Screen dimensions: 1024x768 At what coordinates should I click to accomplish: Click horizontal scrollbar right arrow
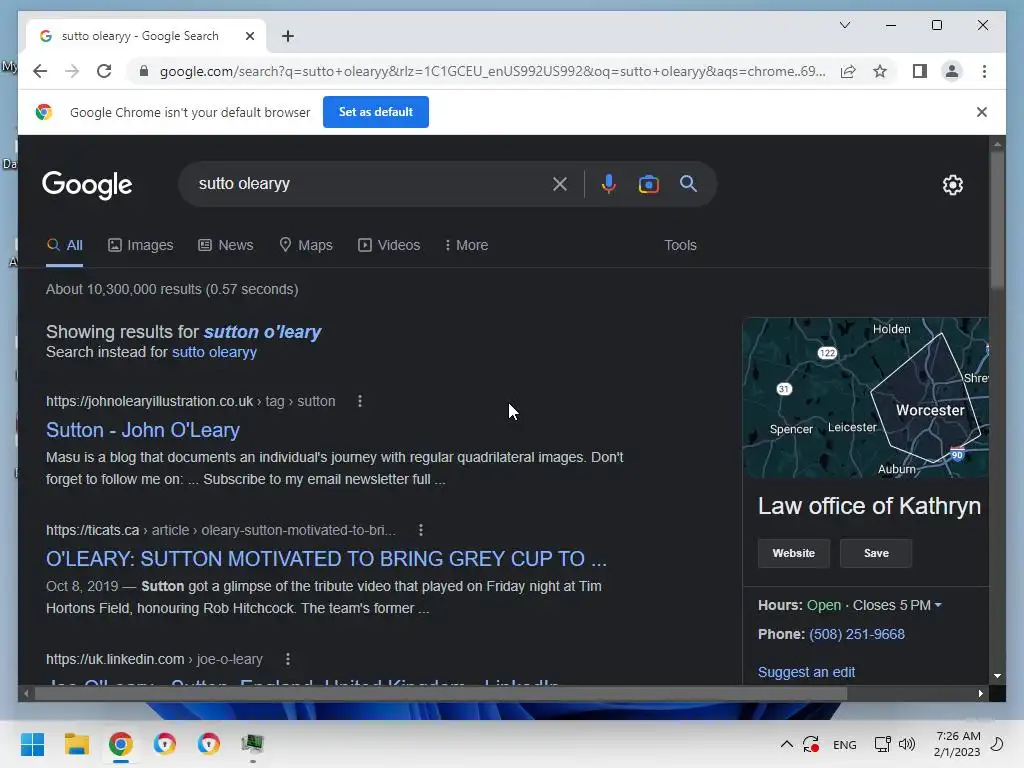tap(981, 694)
